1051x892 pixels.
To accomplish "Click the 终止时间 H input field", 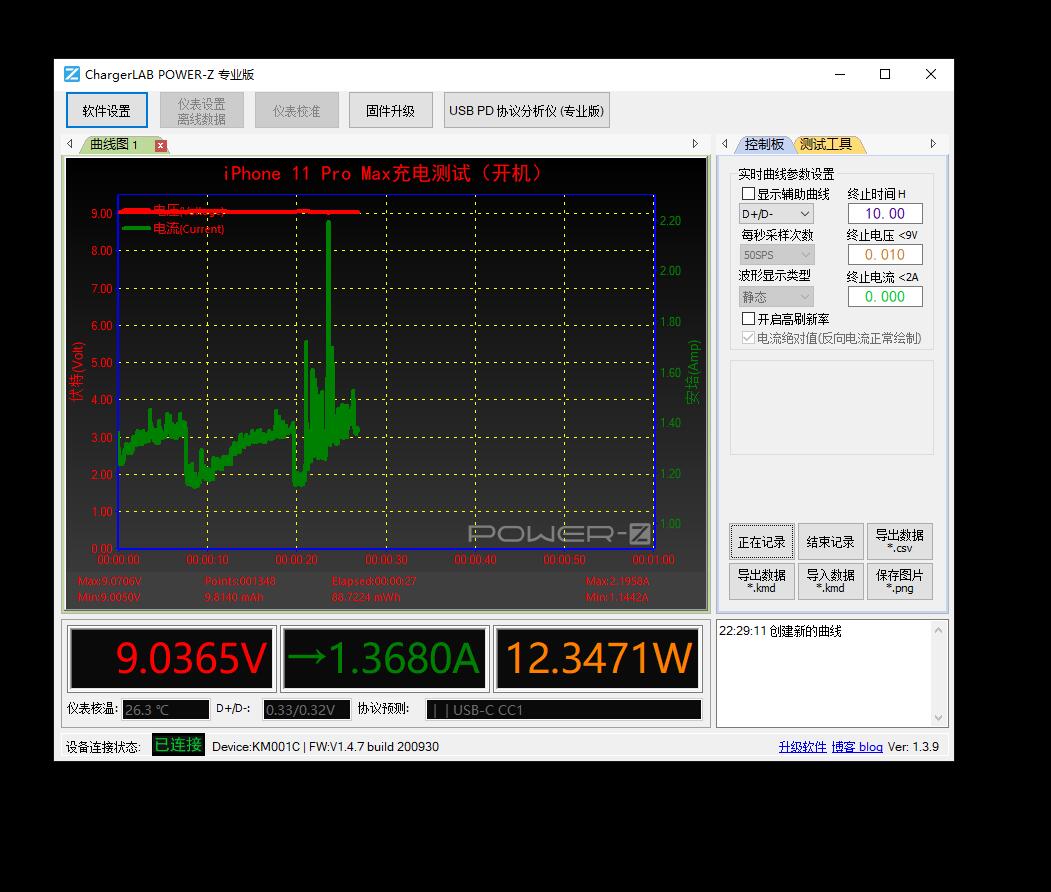I will point(884,214).
